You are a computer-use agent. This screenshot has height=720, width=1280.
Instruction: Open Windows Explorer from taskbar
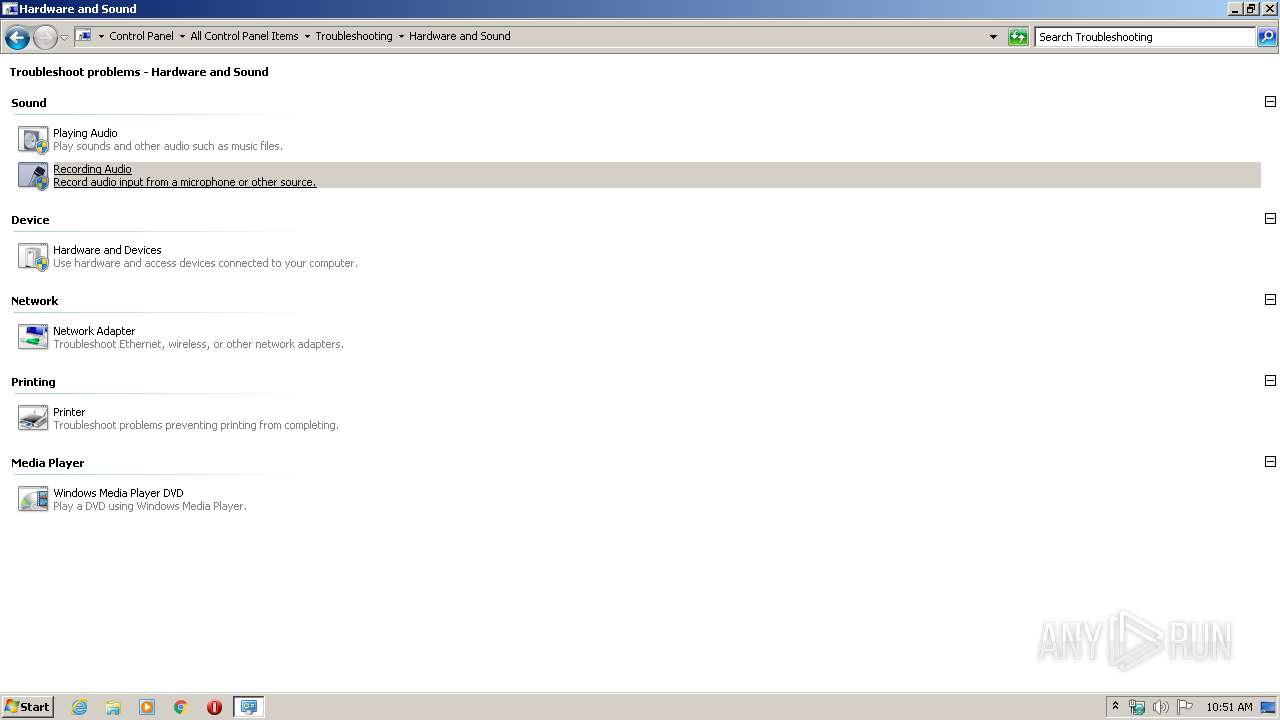point(113,707)
